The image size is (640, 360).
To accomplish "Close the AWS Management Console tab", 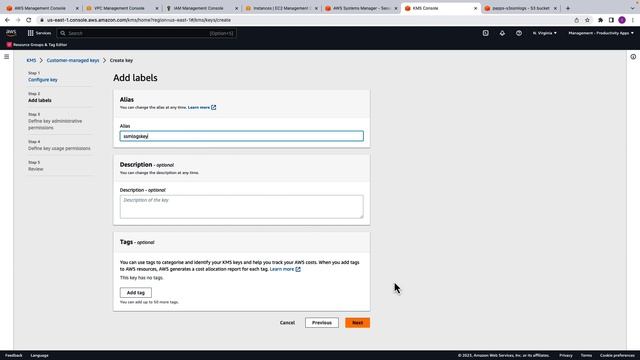I will point(77,8).
